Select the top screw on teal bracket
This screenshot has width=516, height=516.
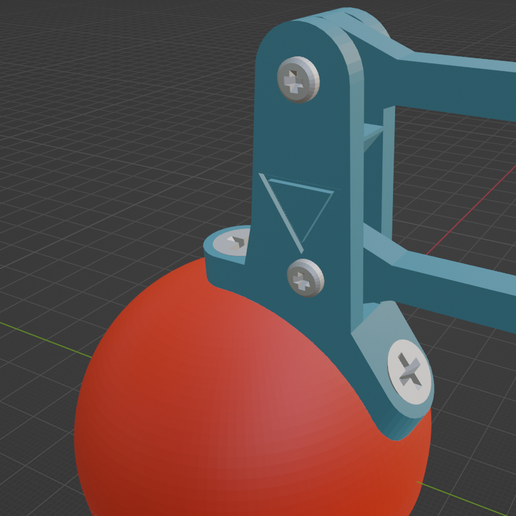(x=298, y=80)
